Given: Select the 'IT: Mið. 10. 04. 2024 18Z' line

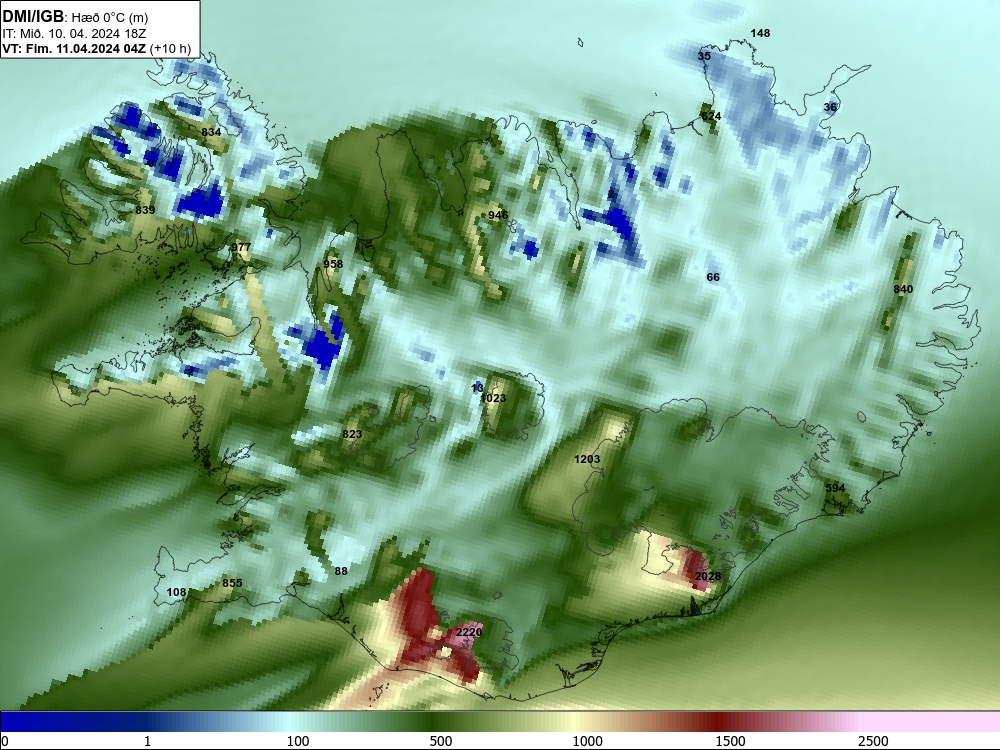Looking at the screenshot, I should point(74,34).
